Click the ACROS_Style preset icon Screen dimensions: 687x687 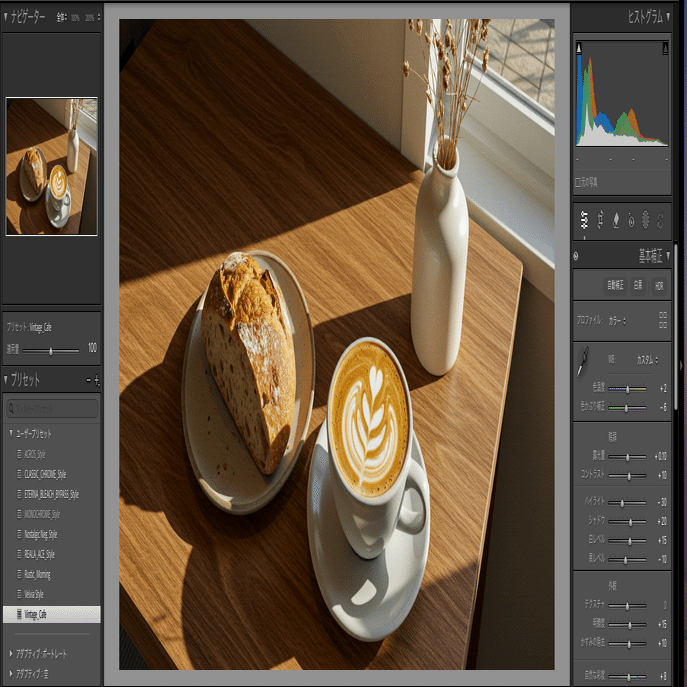[x=19, y=454]
